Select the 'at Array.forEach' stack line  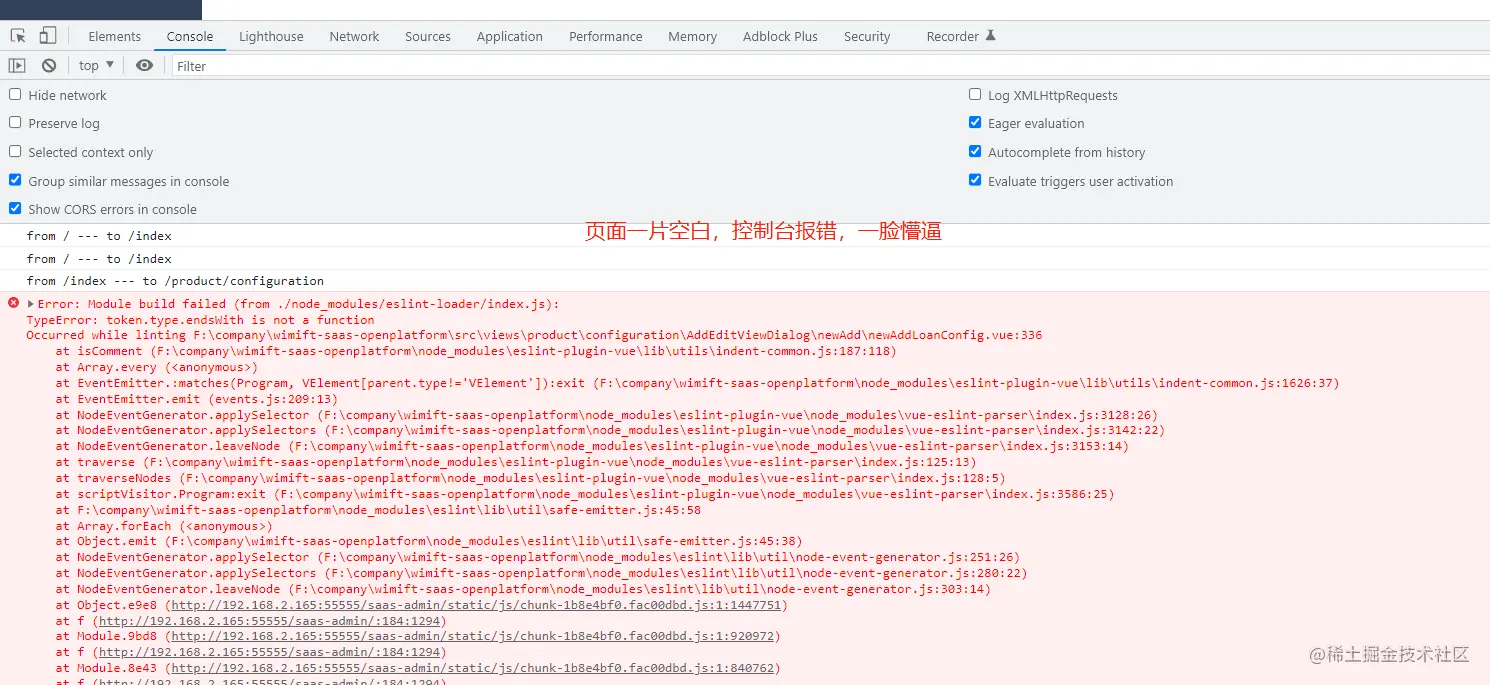pos(164,526)
